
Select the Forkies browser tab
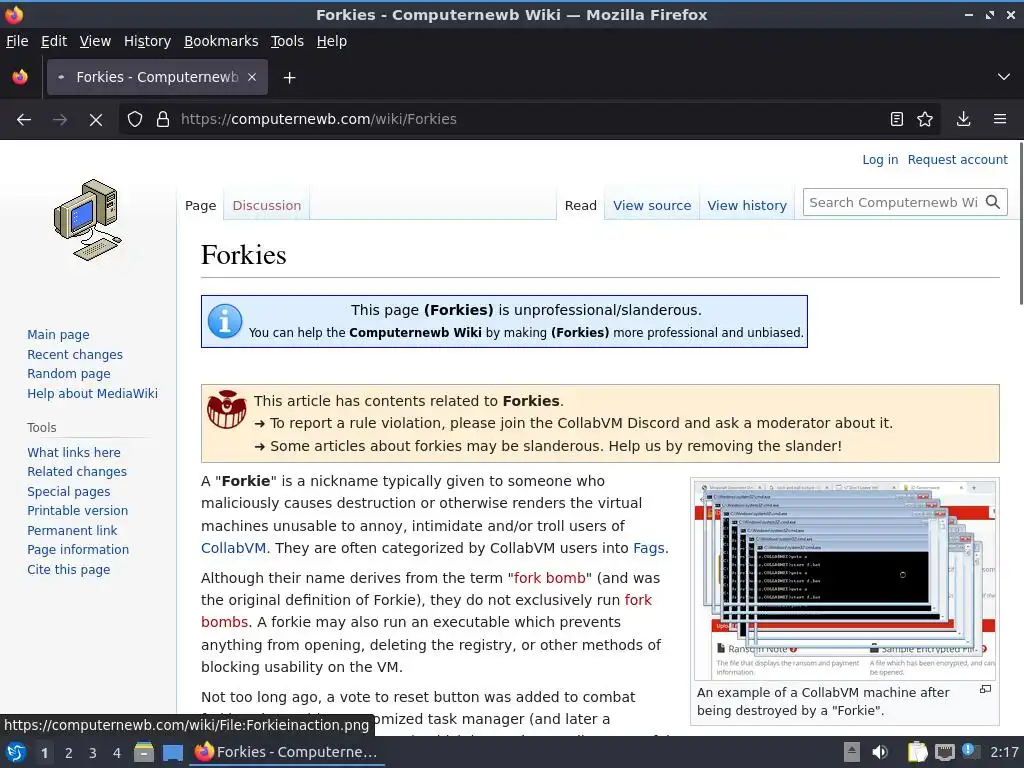pos(157,77)
